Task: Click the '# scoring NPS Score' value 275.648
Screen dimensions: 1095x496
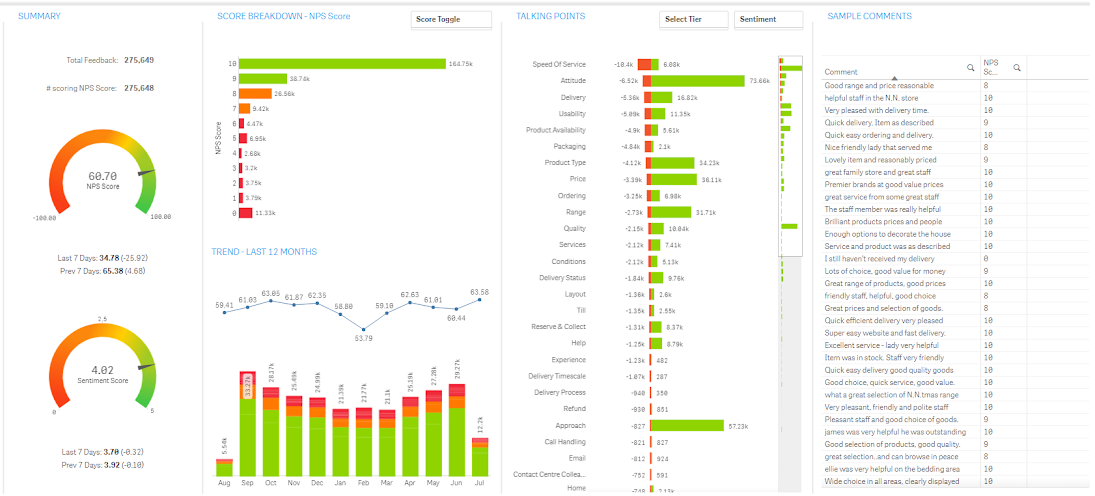Action: point(139,88)
